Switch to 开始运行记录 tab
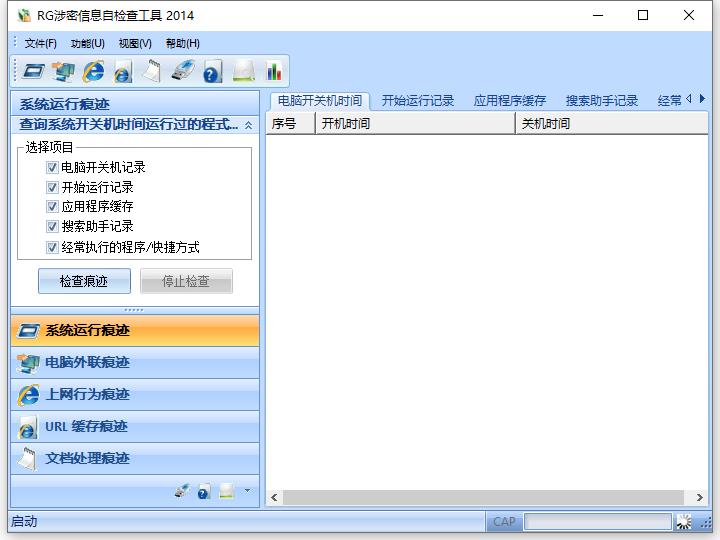 [417, 101]
